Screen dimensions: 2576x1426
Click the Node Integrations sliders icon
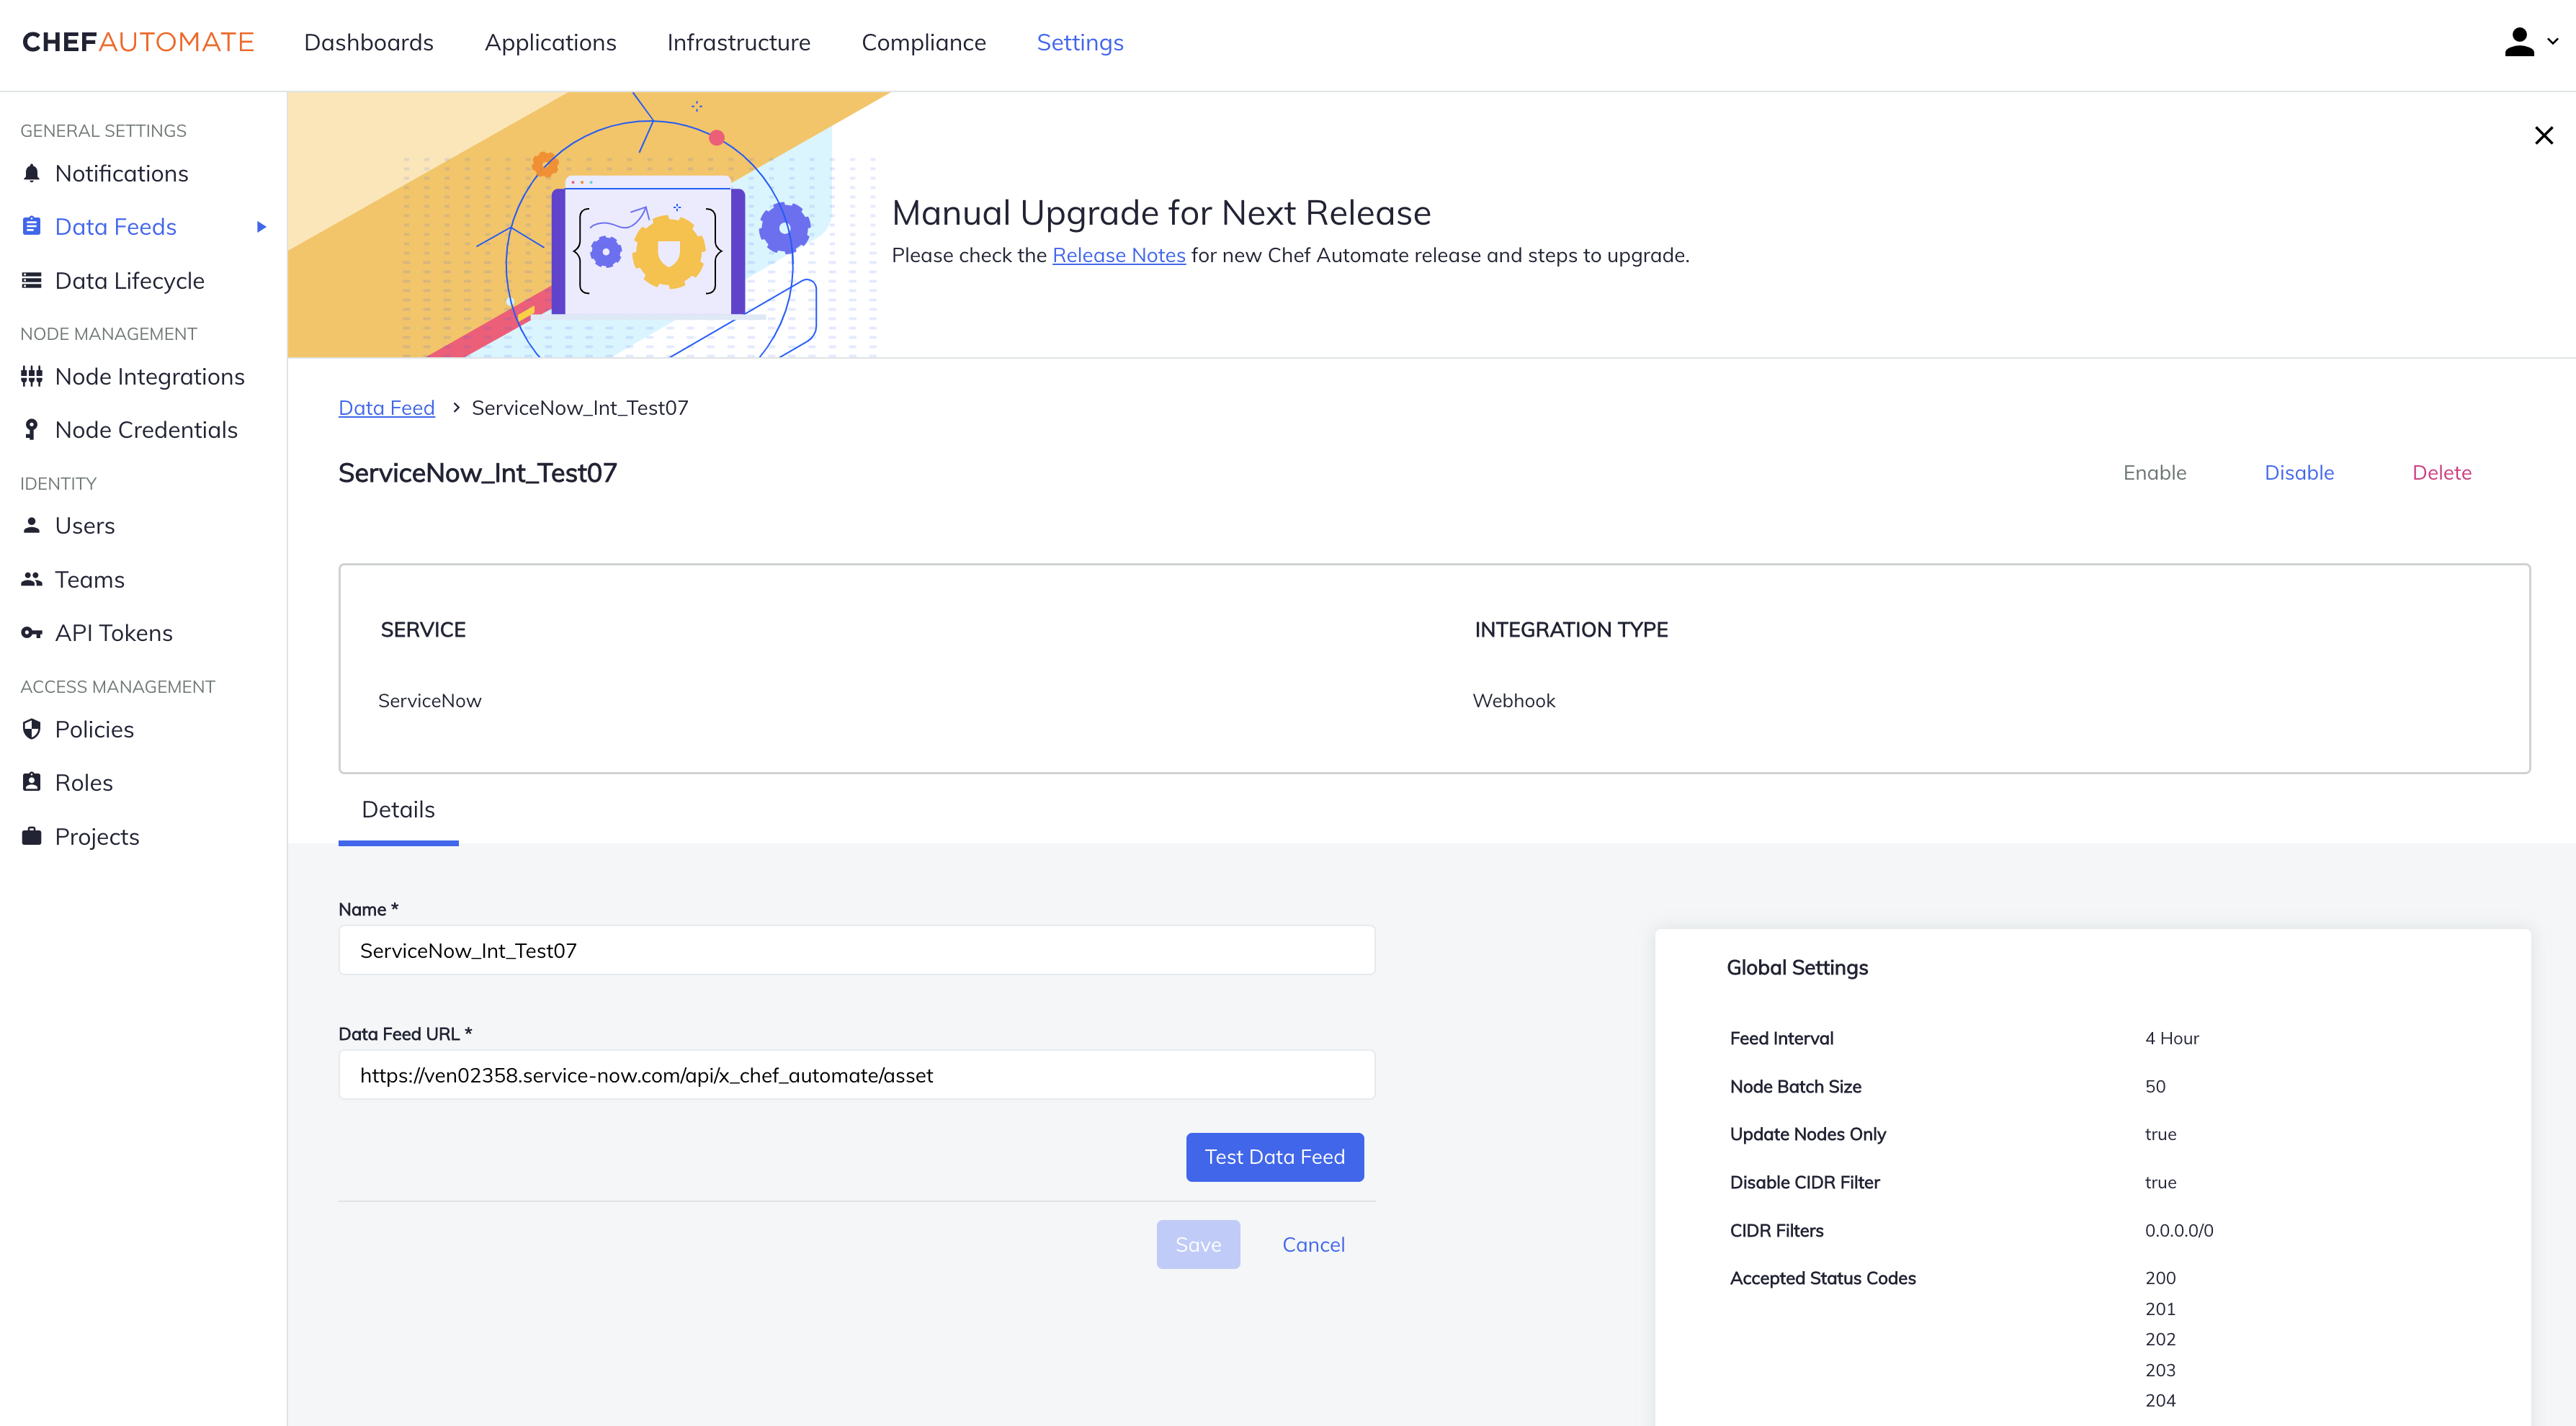[32, 377]
